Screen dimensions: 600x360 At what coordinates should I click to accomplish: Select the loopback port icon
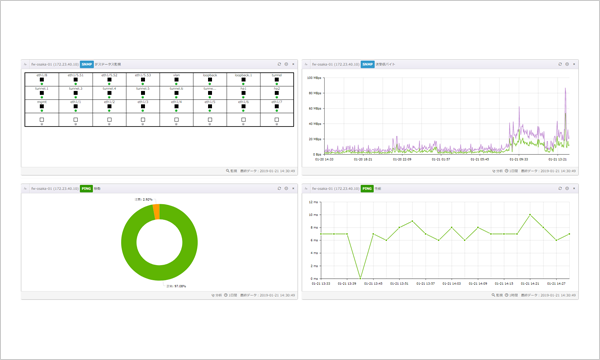[x=210, y=80]
